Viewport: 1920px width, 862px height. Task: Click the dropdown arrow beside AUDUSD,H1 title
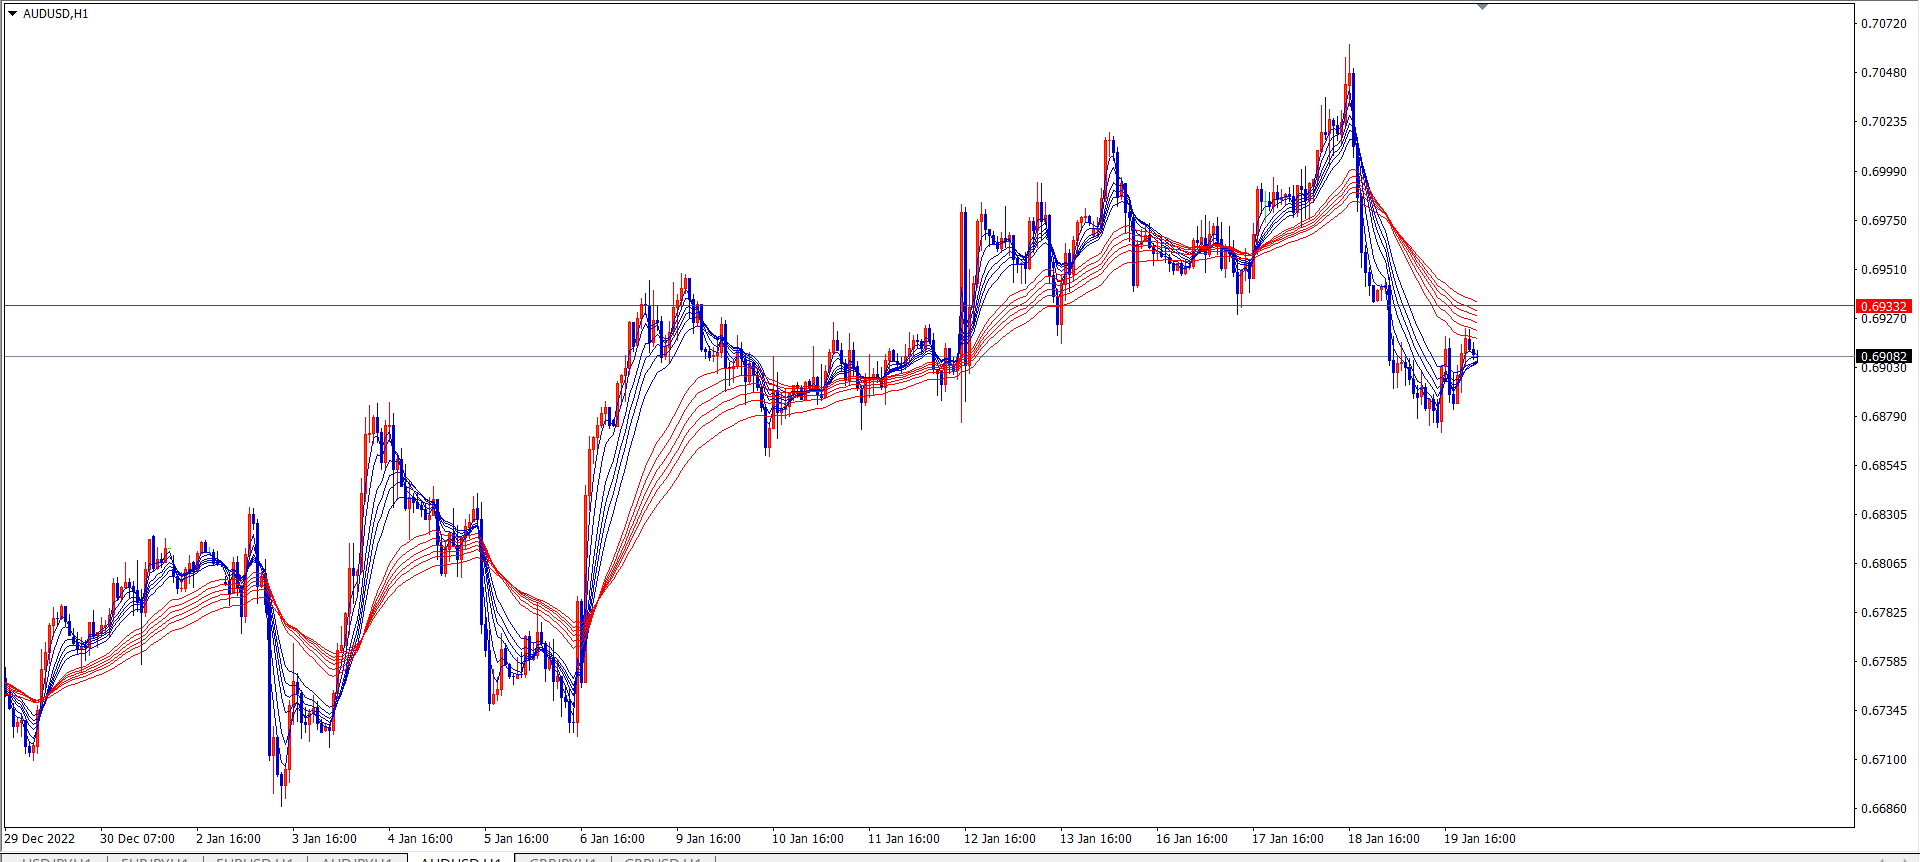tap(12, 14)
